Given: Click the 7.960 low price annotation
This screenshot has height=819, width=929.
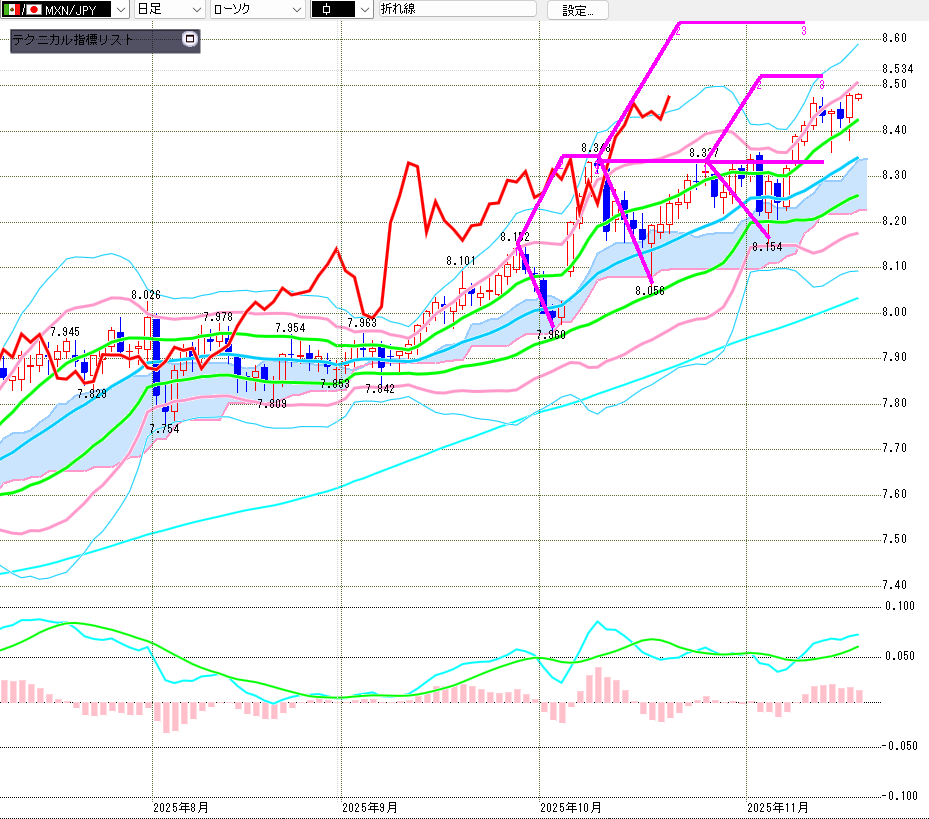Looking at the screenshot, I should pos(552,336).
